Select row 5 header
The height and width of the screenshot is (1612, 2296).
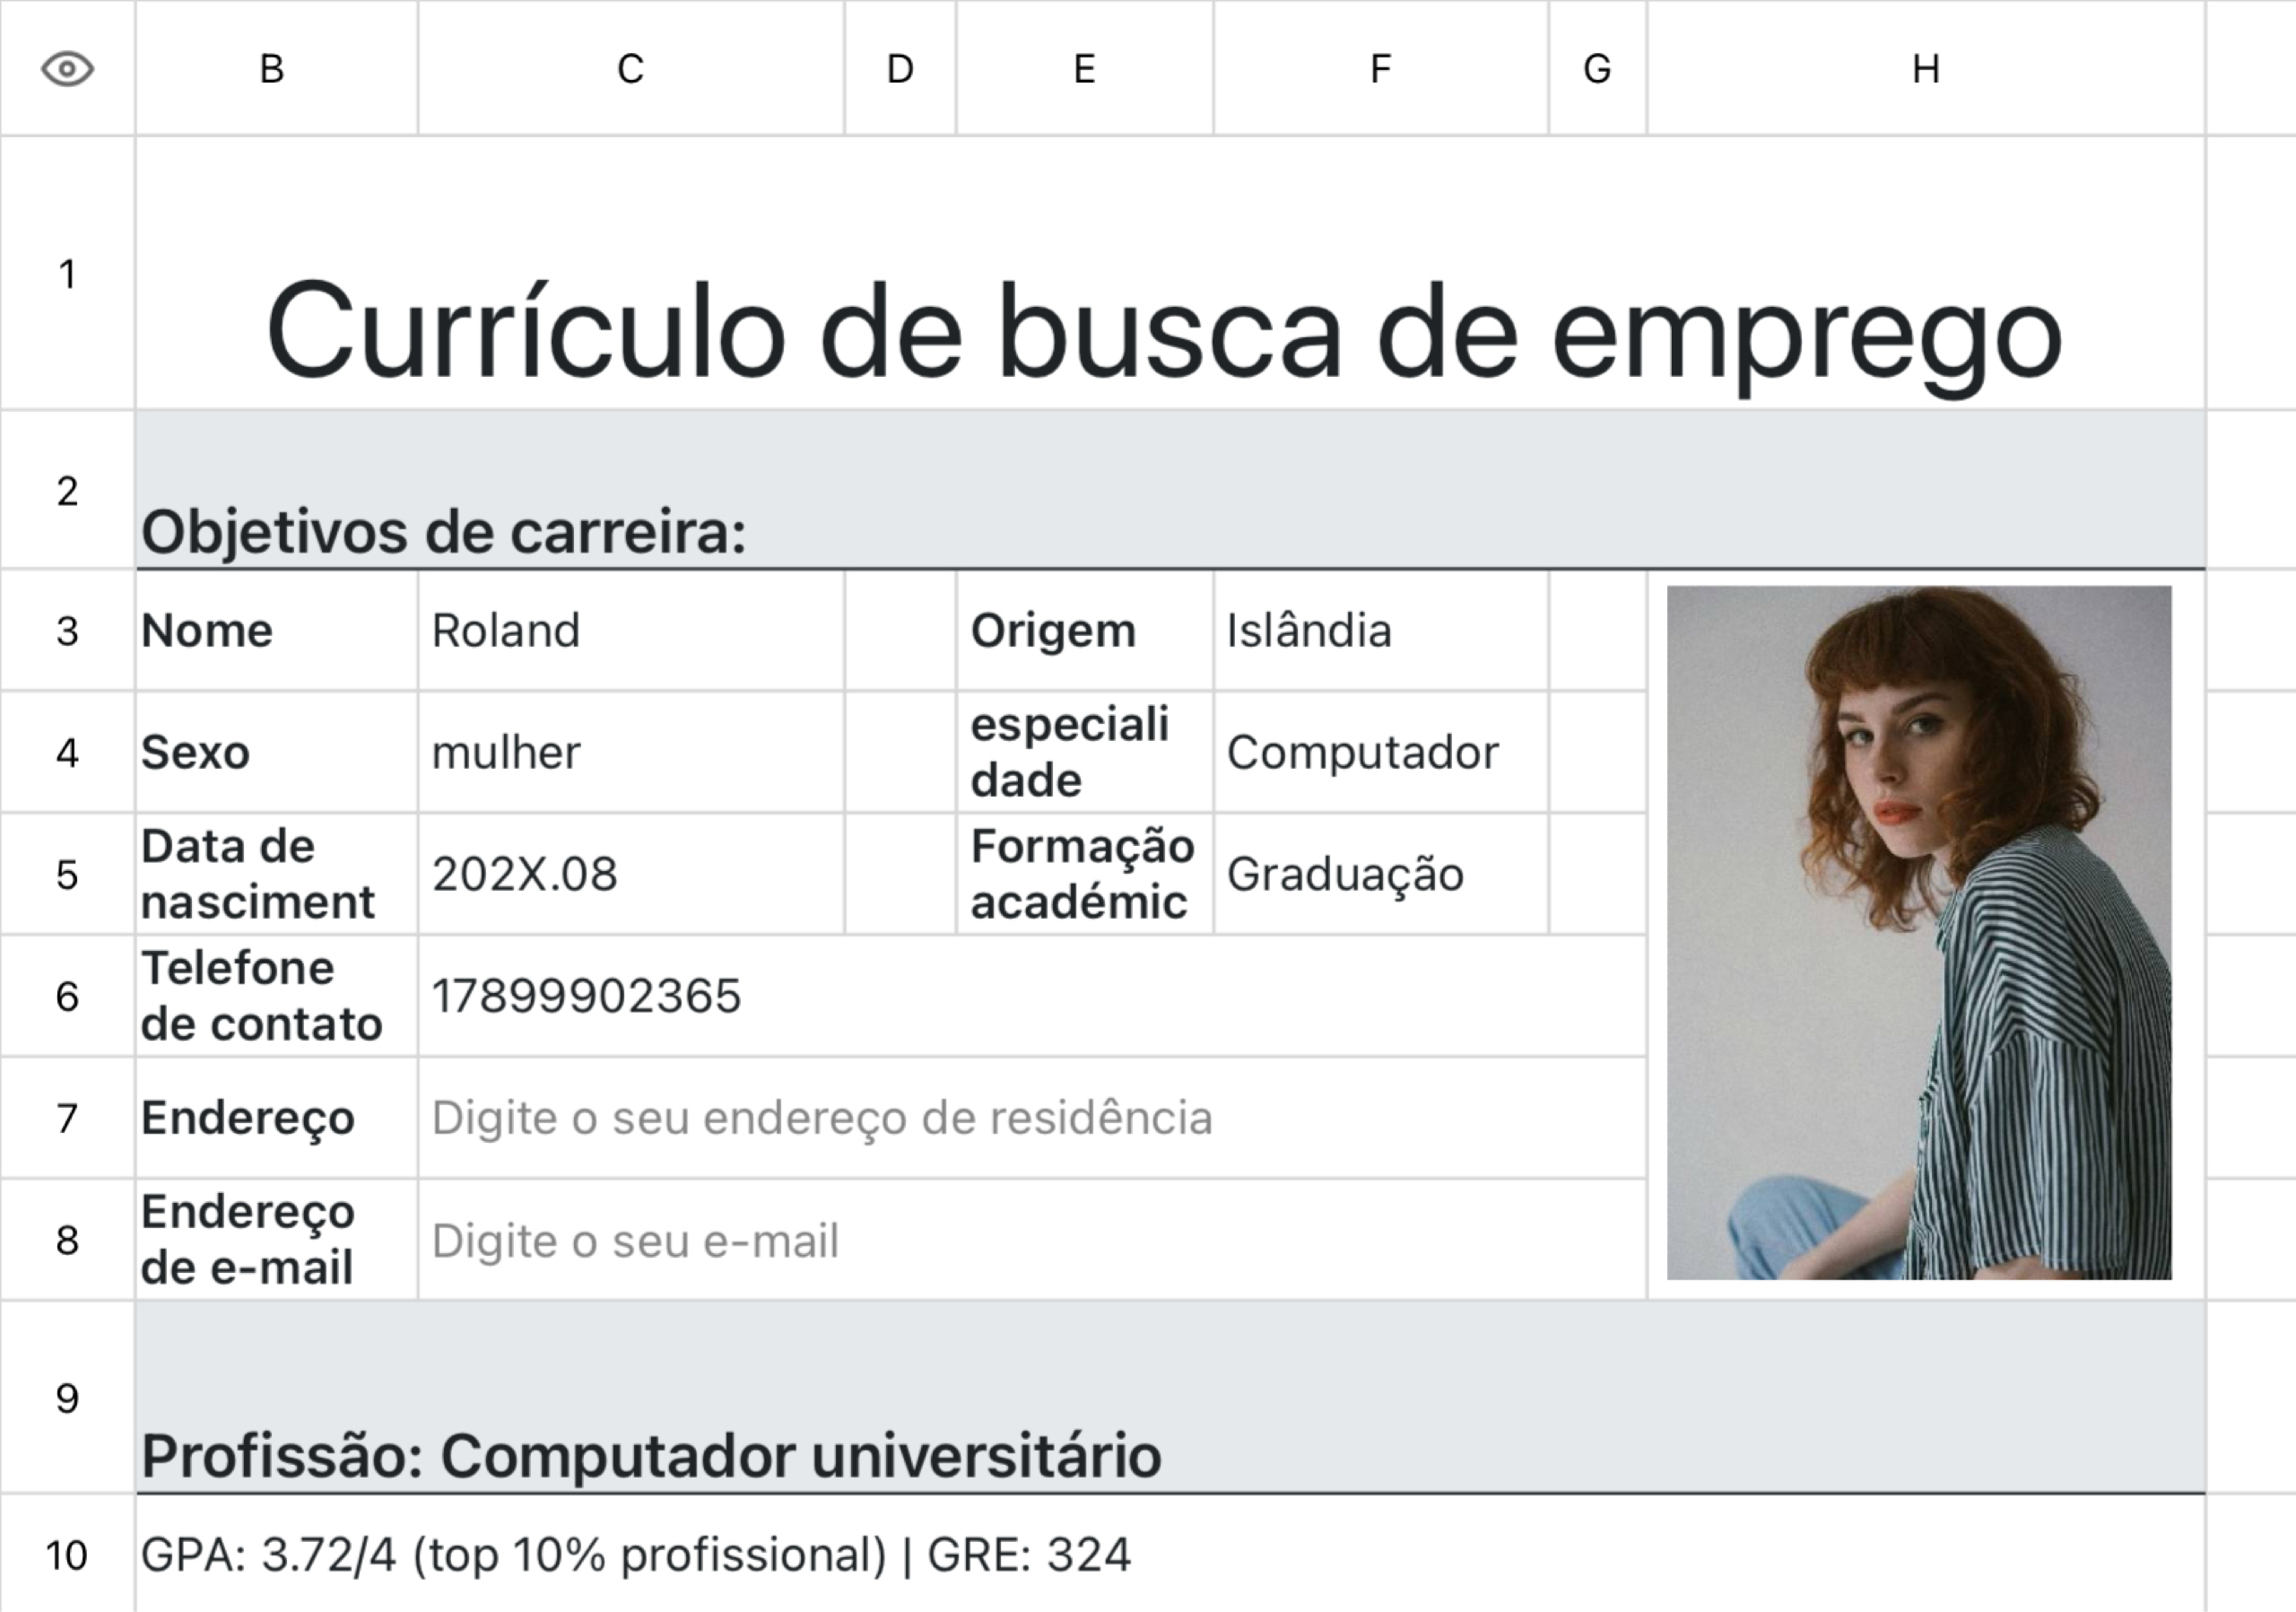(x=67, y=874)
